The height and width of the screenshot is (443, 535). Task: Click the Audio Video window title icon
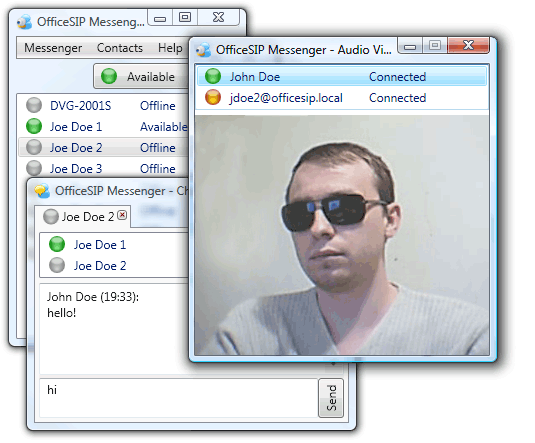203,50
